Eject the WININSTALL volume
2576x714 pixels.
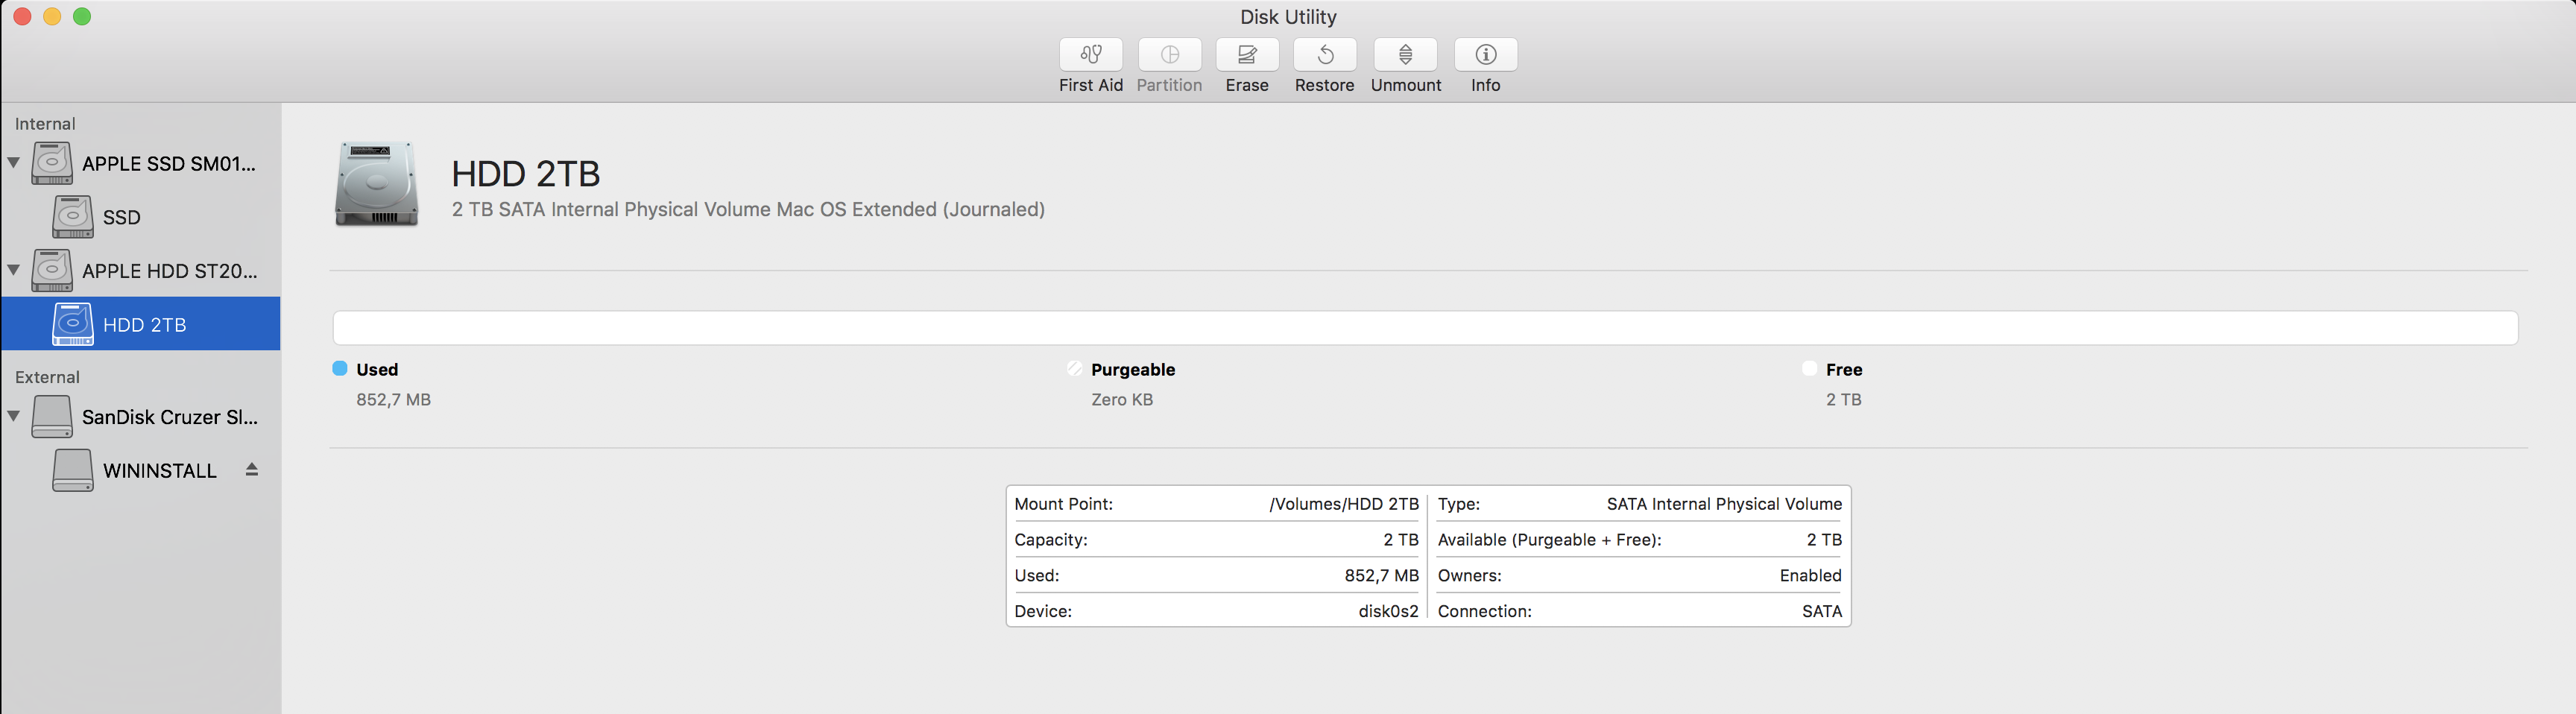coord(252,469)
